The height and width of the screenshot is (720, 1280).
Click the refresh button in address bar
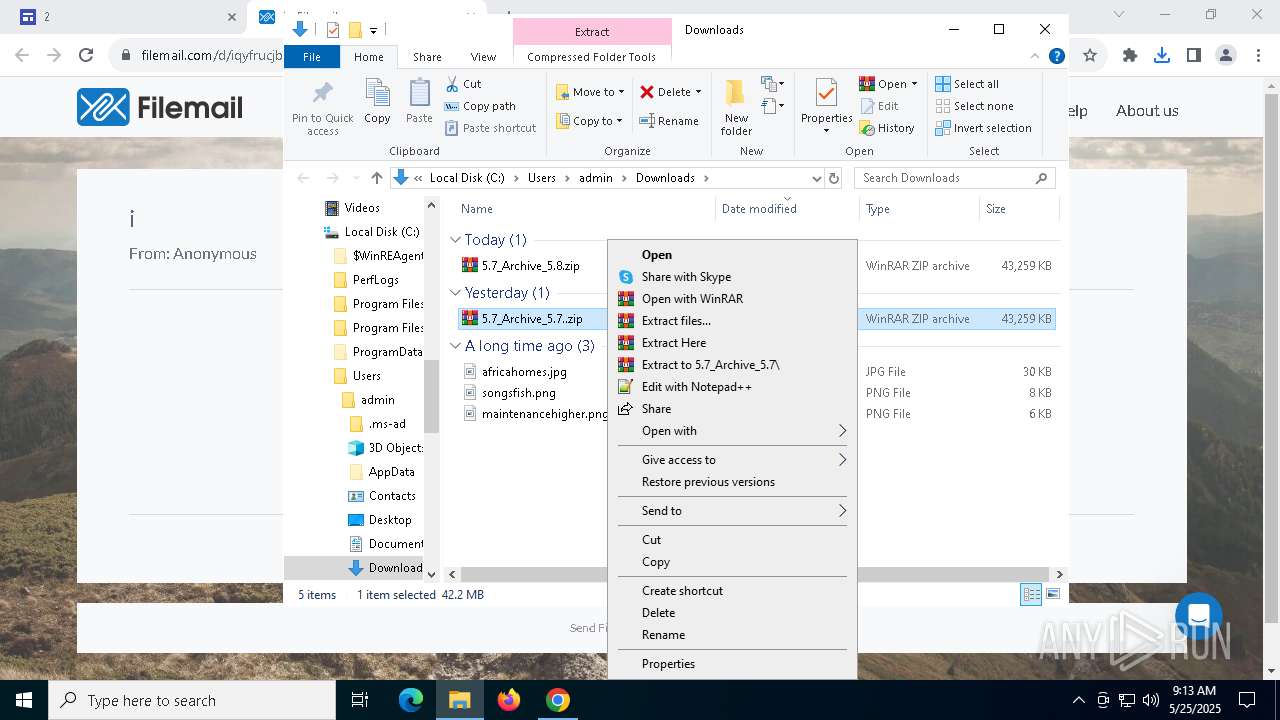pyautogui.click(x=833, y=178)
